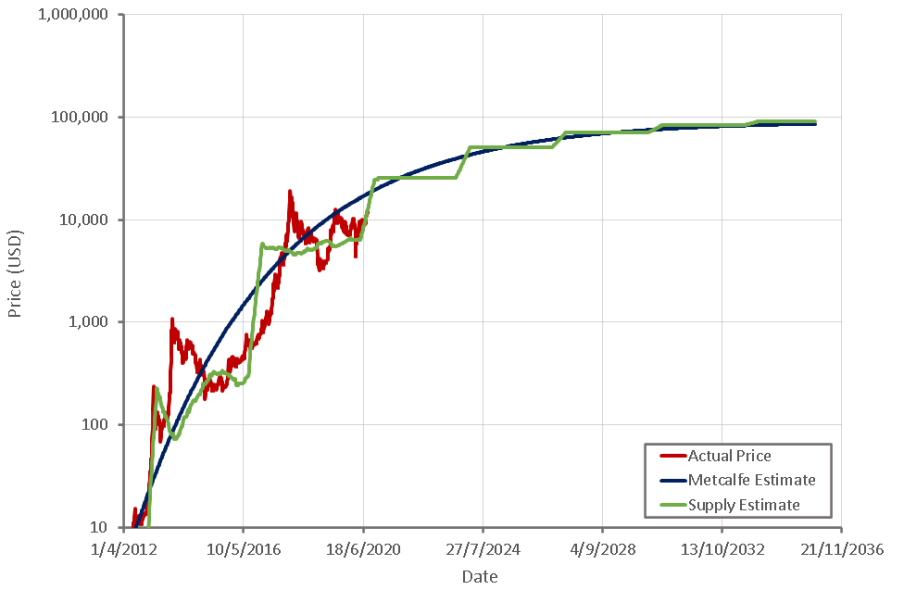Click the 10,000 y-axis label

(84, 220)
